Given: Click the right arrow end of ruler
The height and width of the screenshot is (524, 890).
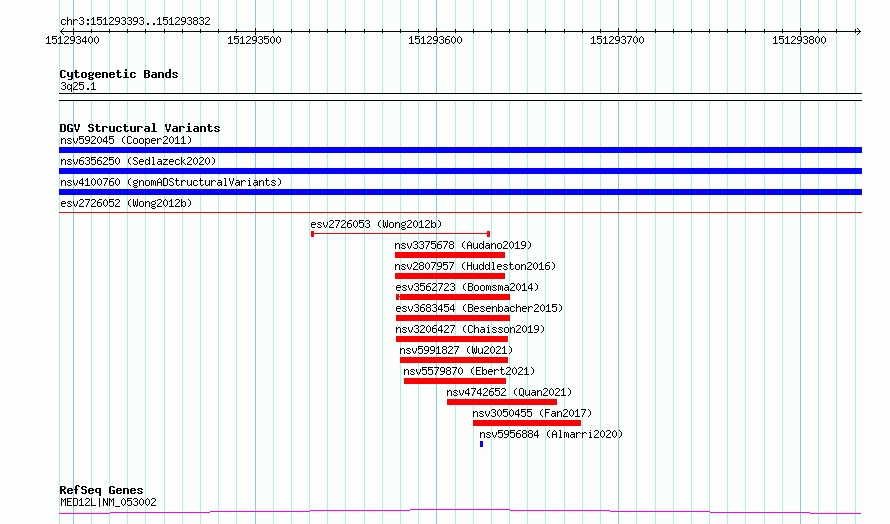Looking at the screenshot, I should [859, 31].
